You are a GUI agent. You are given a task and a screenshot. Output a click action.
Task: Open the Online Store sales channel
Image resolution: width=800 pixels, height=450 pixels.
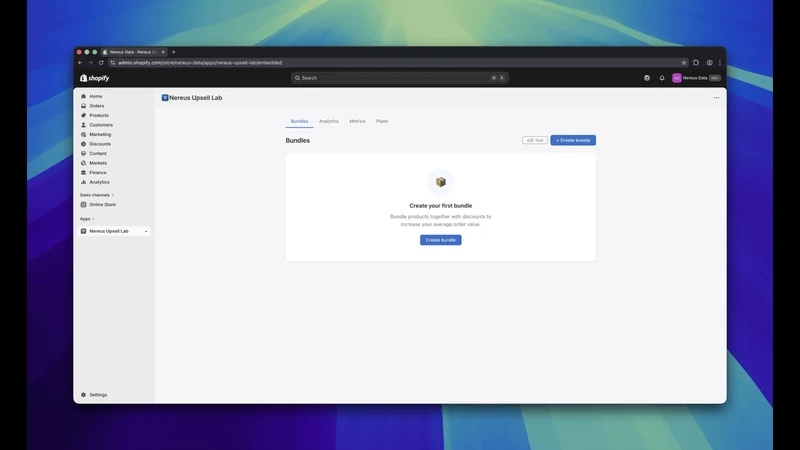102,205
